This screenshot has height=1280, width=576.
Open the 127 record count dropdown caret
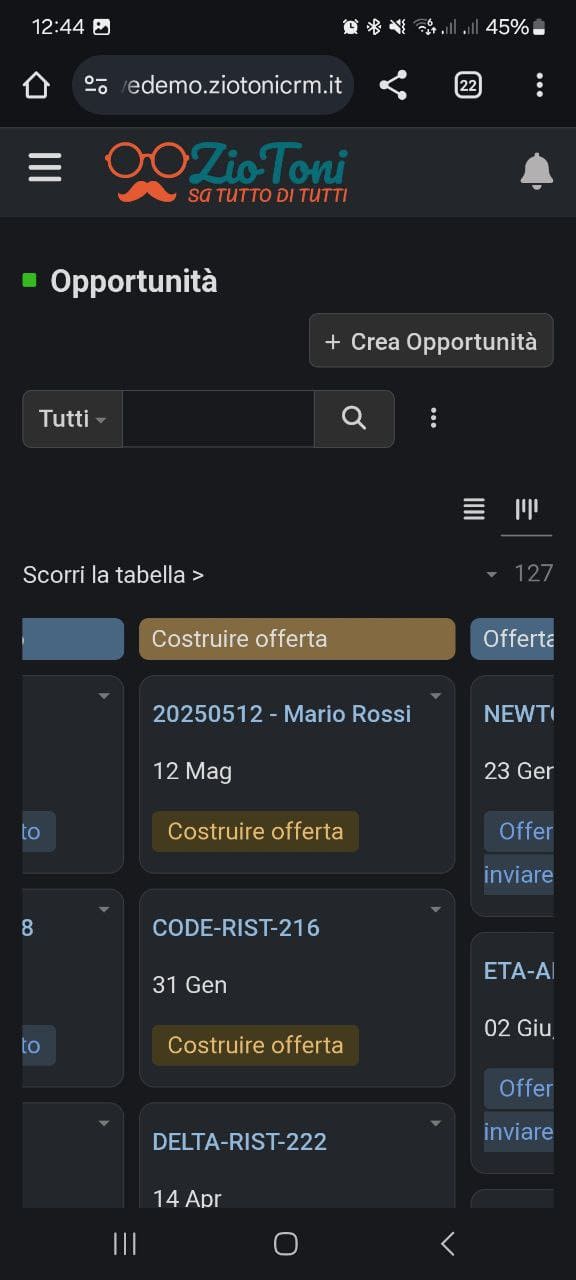pos(491,575)
